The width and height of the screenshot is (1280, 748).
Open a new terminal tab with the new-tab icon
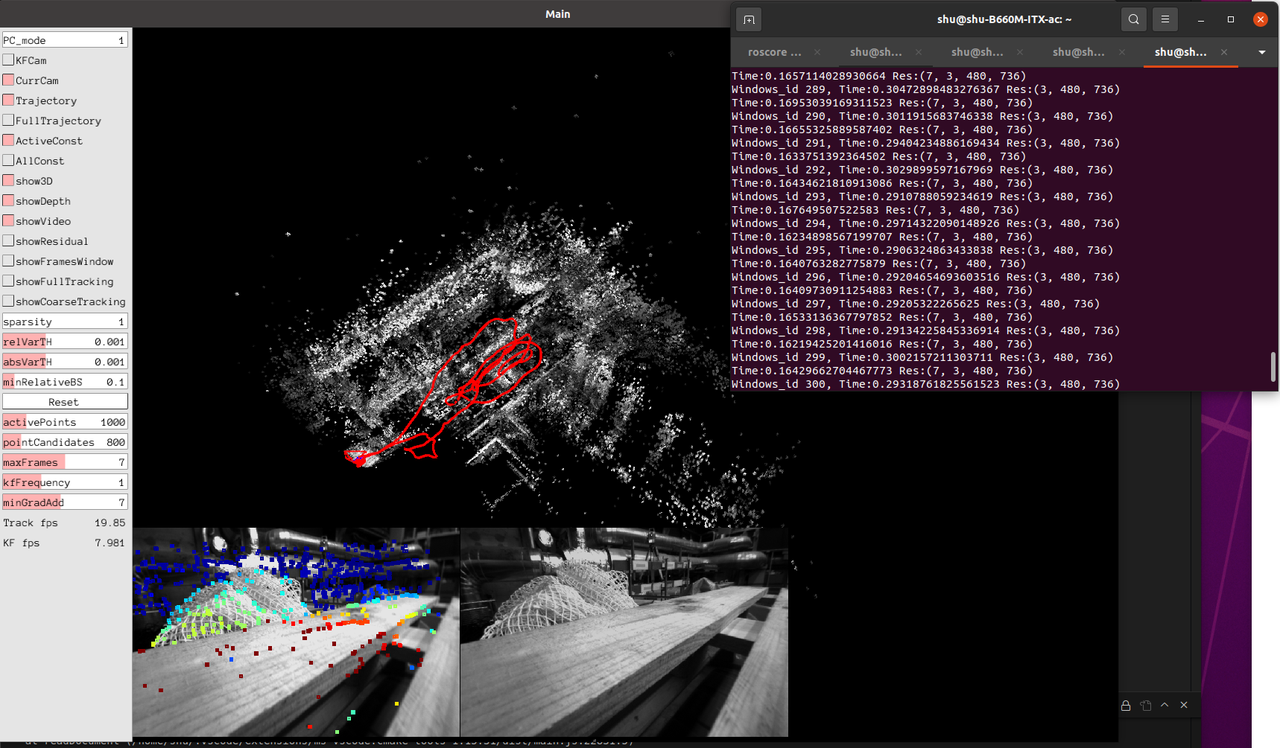pos(749,19)
